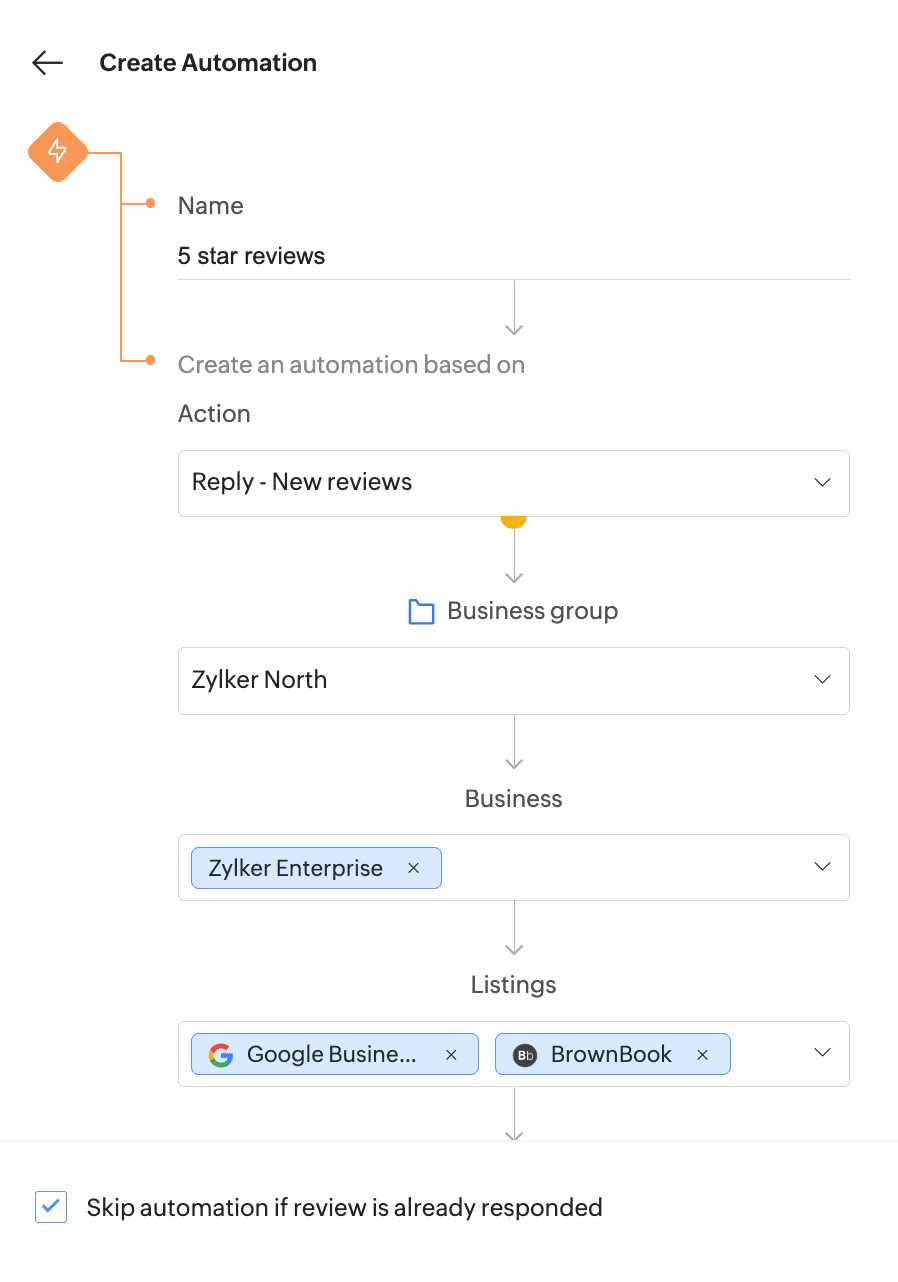Click the orange lightning automation icon

click(58, 152)
